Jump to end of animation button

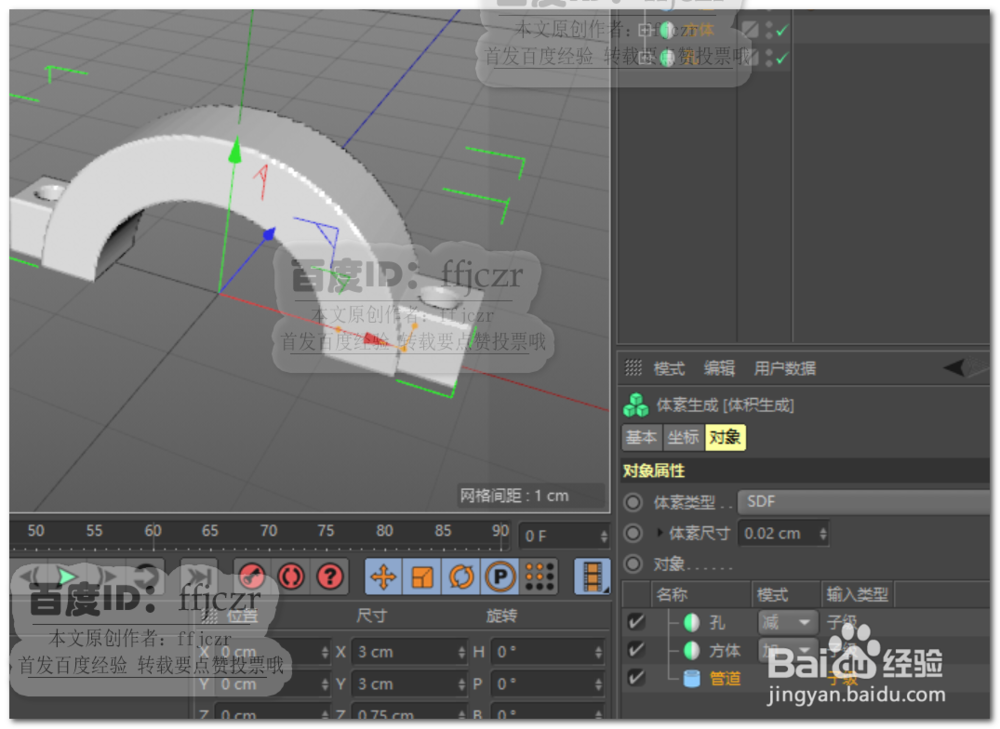click(199, 577)
